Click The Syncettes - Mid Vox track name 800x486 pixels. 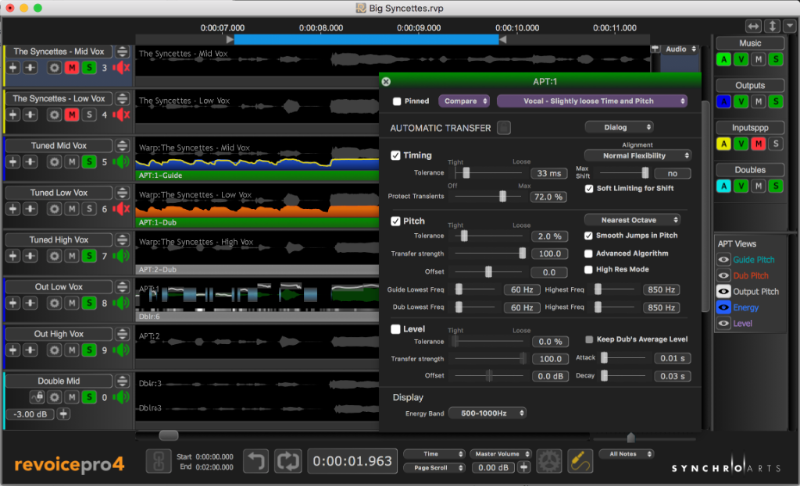click(59, 52)
